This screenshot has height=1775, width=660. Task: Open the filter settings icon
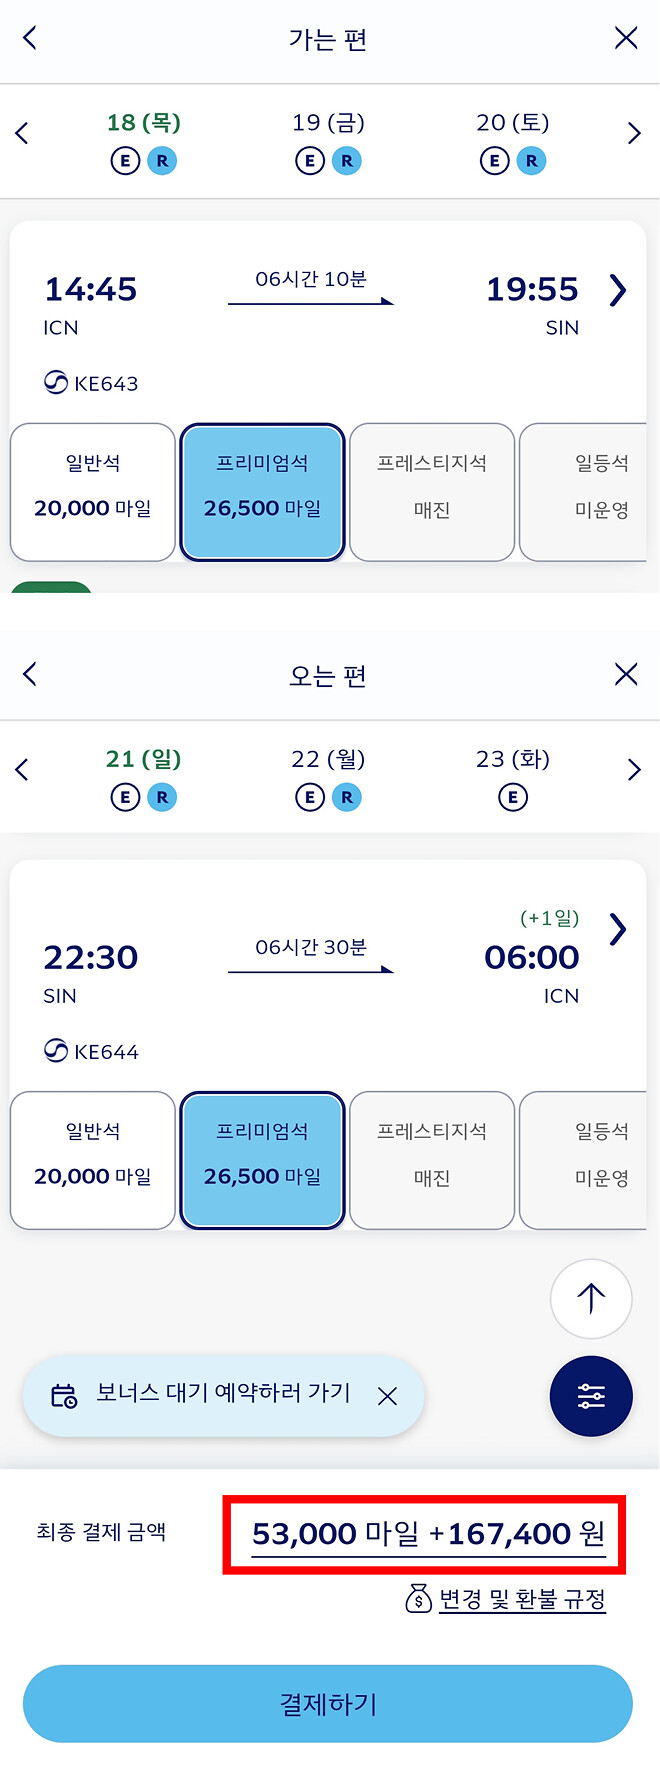tap(591, 1396)
